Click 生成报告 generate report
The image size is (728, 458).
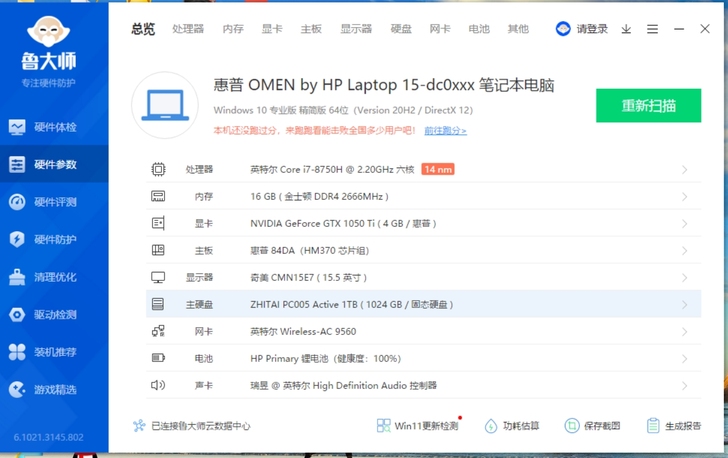pyautogui.click(x=674, y=425)
